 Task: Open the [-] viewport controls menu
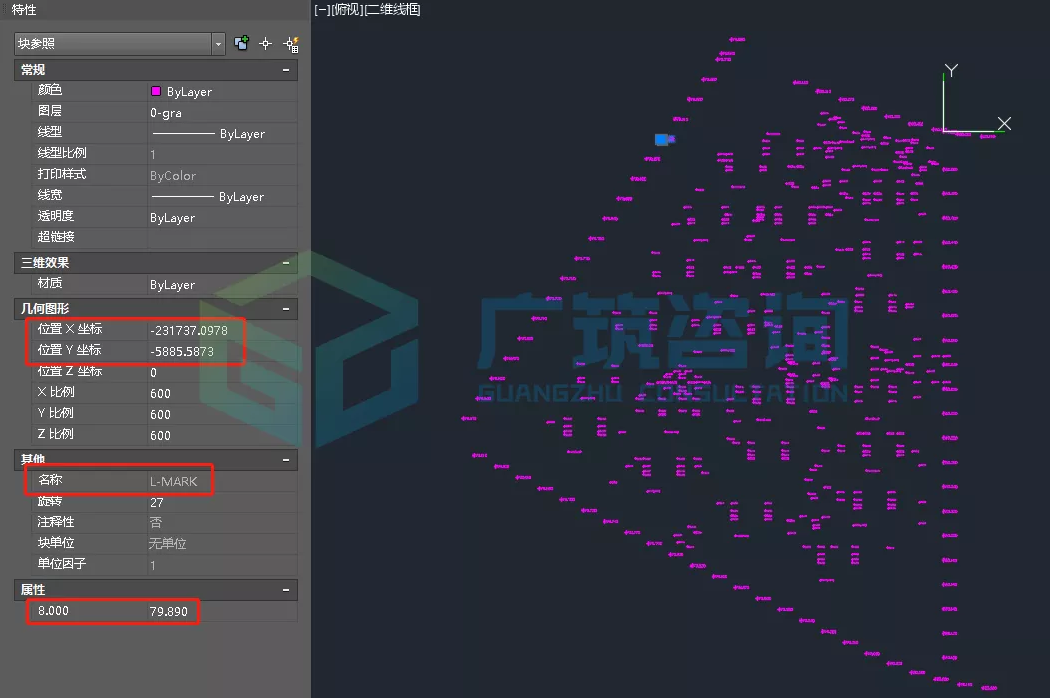pyautogui.click(x=322, y=10)
